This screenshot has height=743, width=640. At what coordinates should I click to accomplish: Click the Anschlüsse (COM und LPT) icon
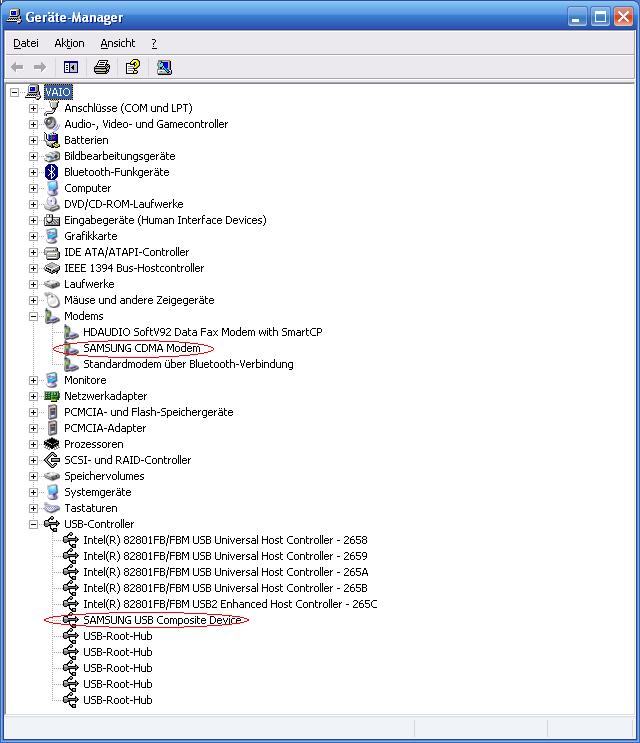(x=52, y=108)
